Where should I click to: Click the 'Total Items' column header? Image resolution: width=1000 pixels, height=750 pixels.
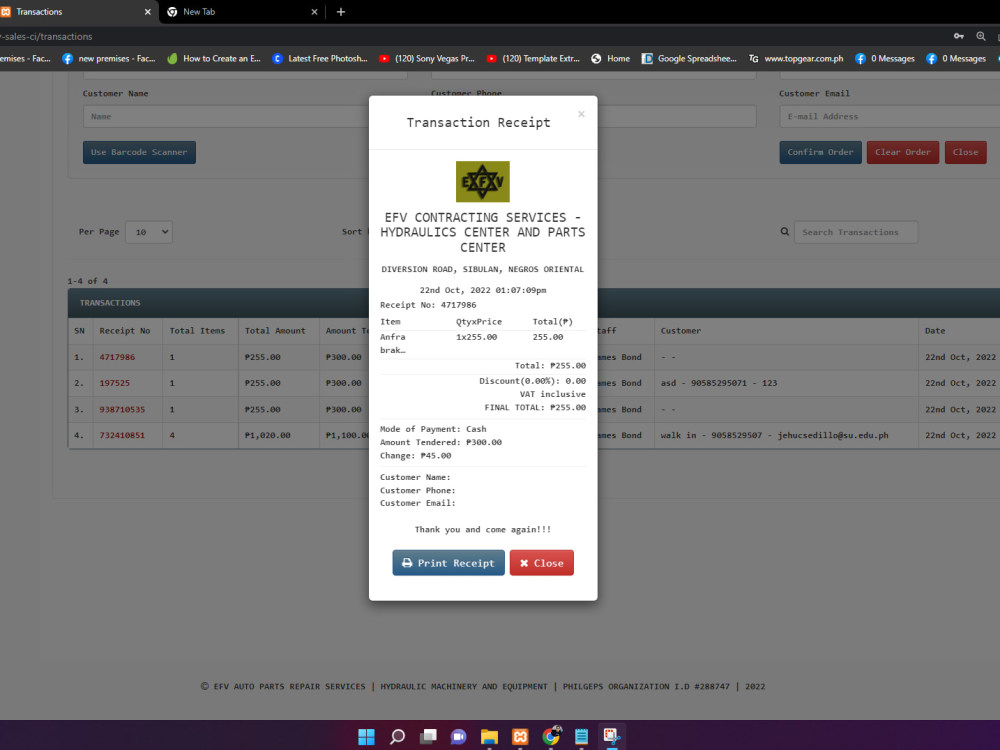click(x=197, y=331)
